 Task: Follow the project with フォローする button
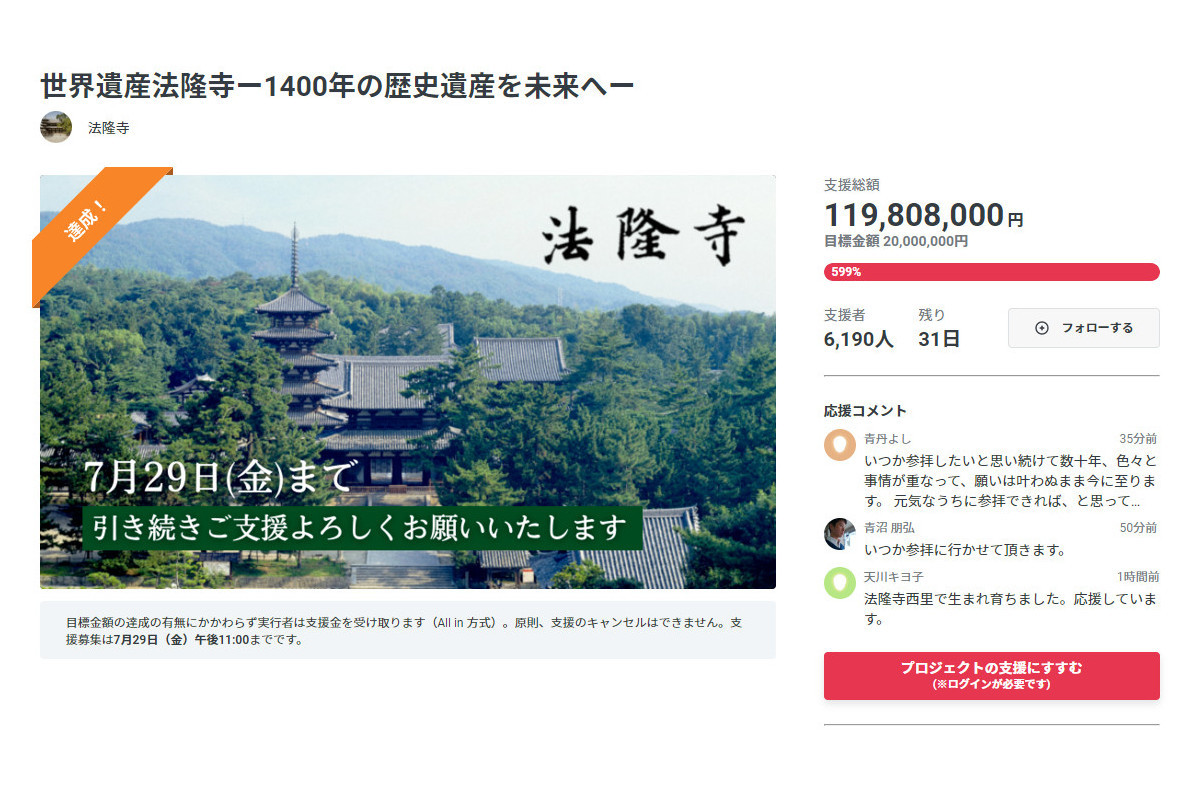[1083, 328]
